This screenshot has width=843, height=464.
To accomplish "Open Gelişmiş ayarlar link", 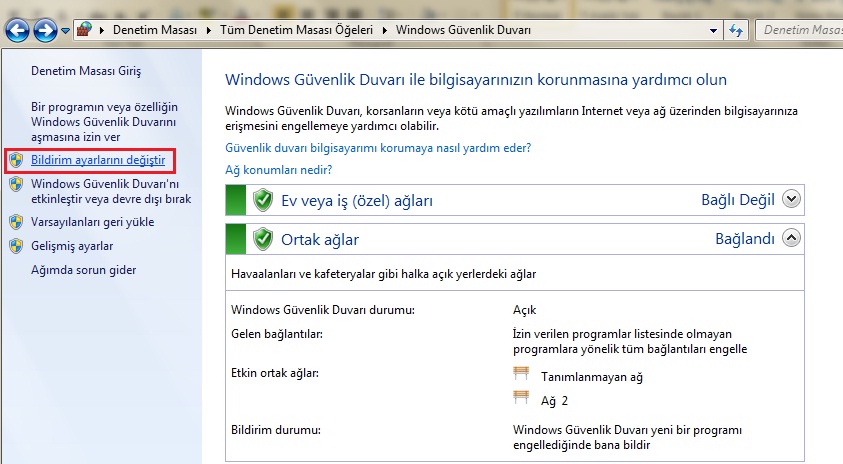I will click(72, 246).
